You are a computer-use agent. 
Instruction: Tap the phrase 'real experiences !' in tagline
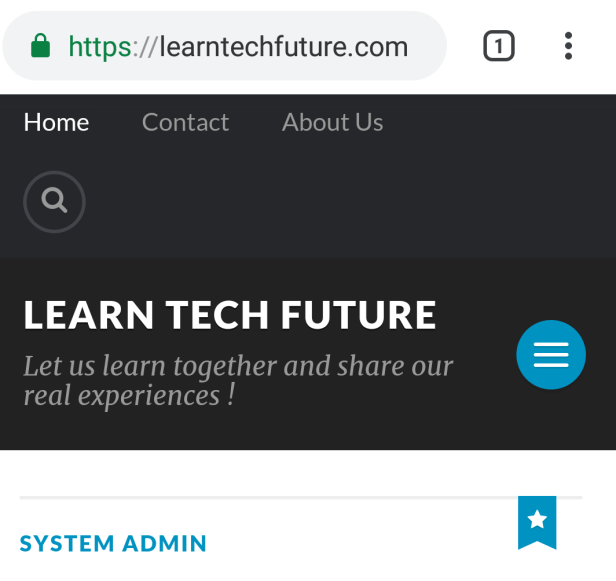tap(128, 395)
